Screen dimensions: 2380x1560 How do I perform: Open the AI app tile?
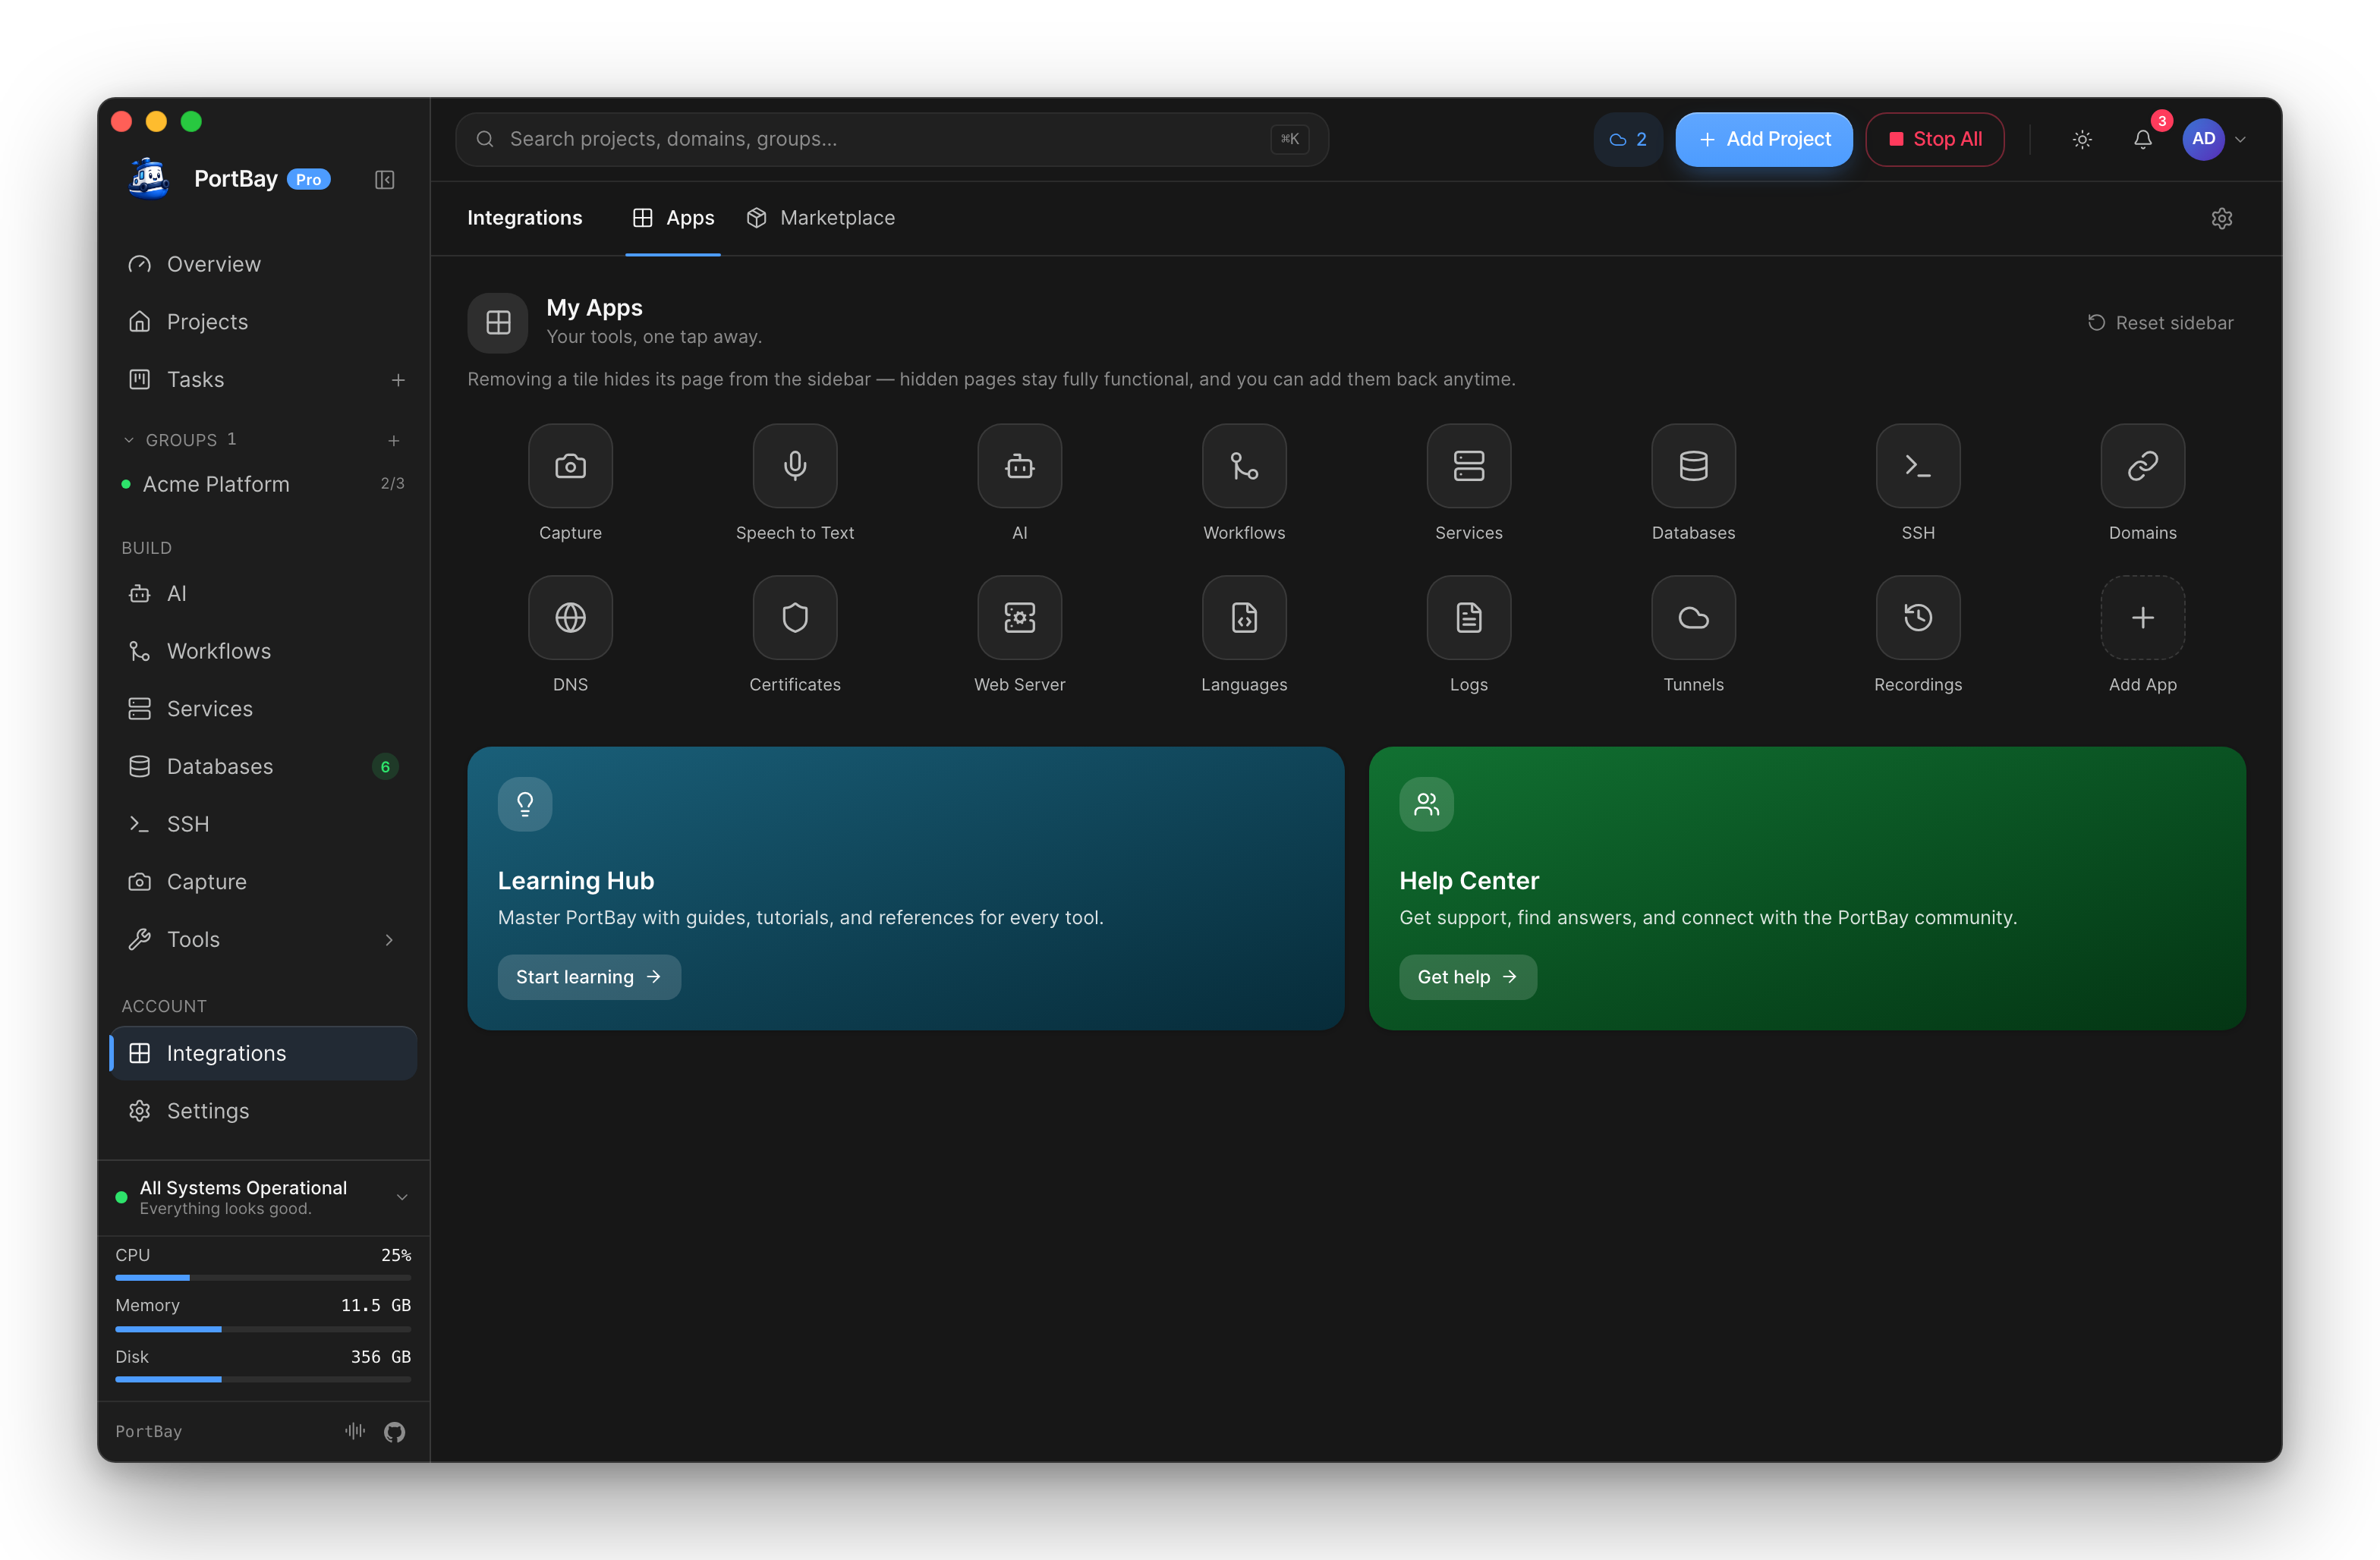point(1019,466)
